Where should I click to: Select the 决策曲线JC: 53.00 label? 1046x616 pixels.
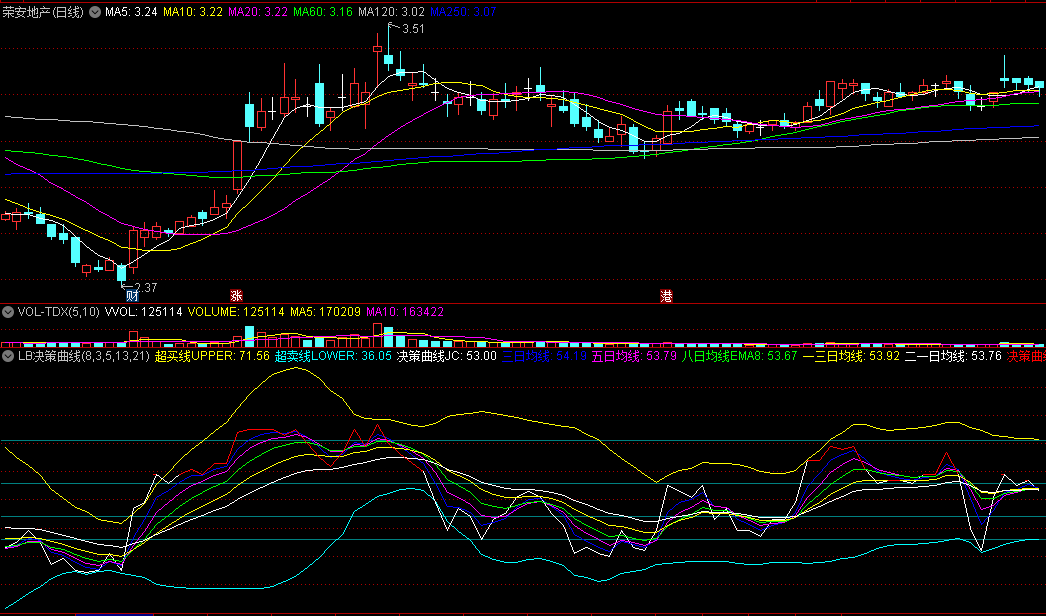click(x=447, y=356)
